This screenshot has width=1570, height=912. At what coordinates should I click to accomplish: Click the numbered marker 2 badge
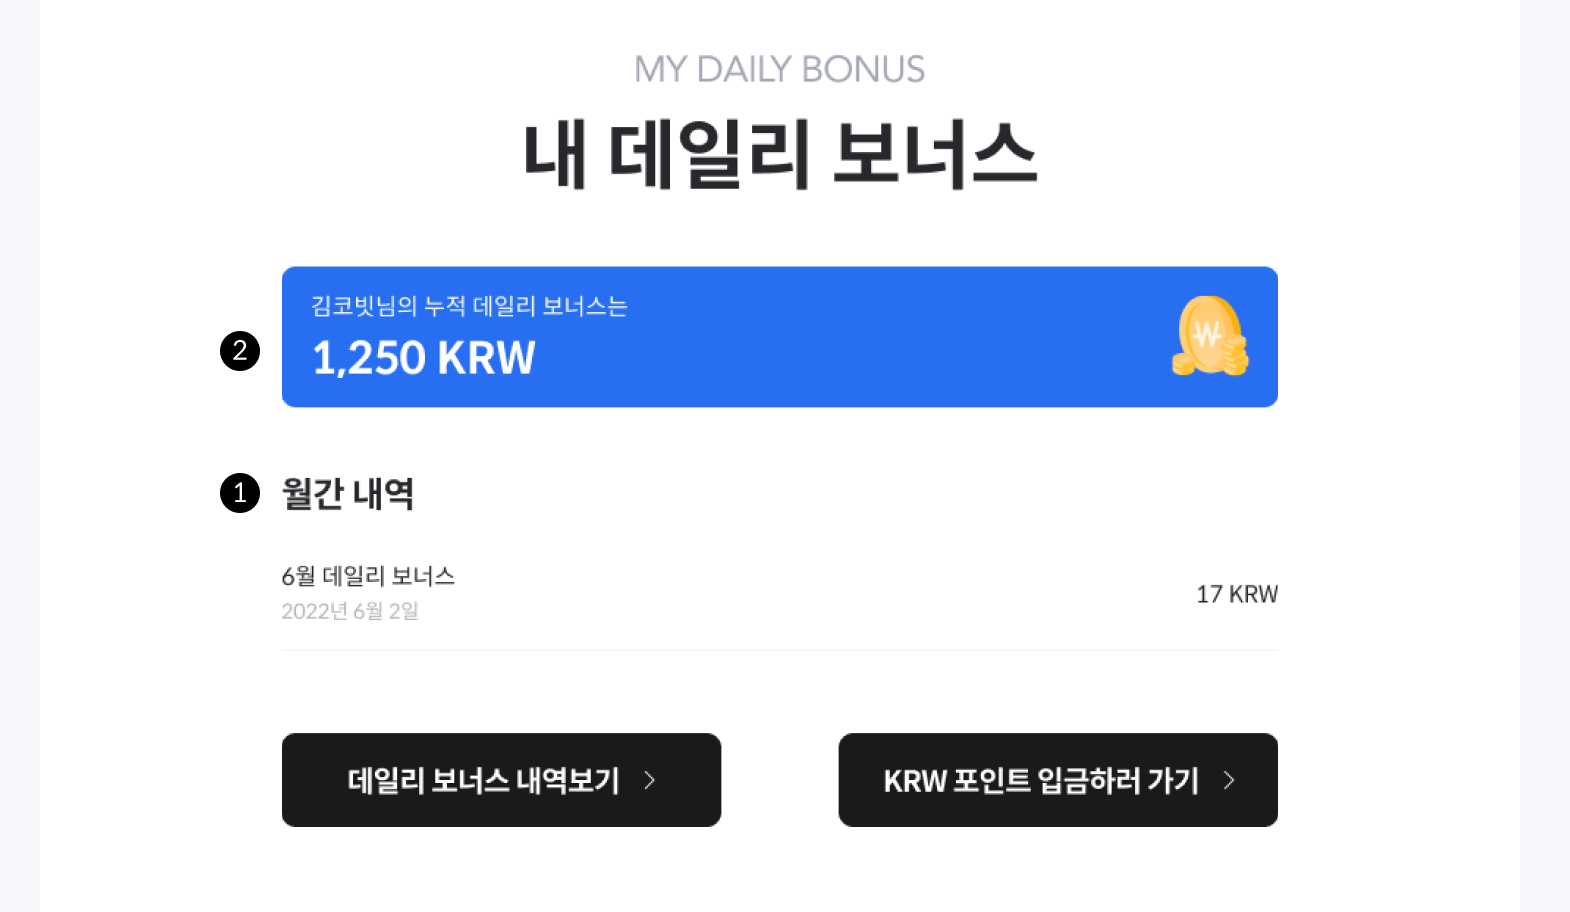[x=240, y=351]
